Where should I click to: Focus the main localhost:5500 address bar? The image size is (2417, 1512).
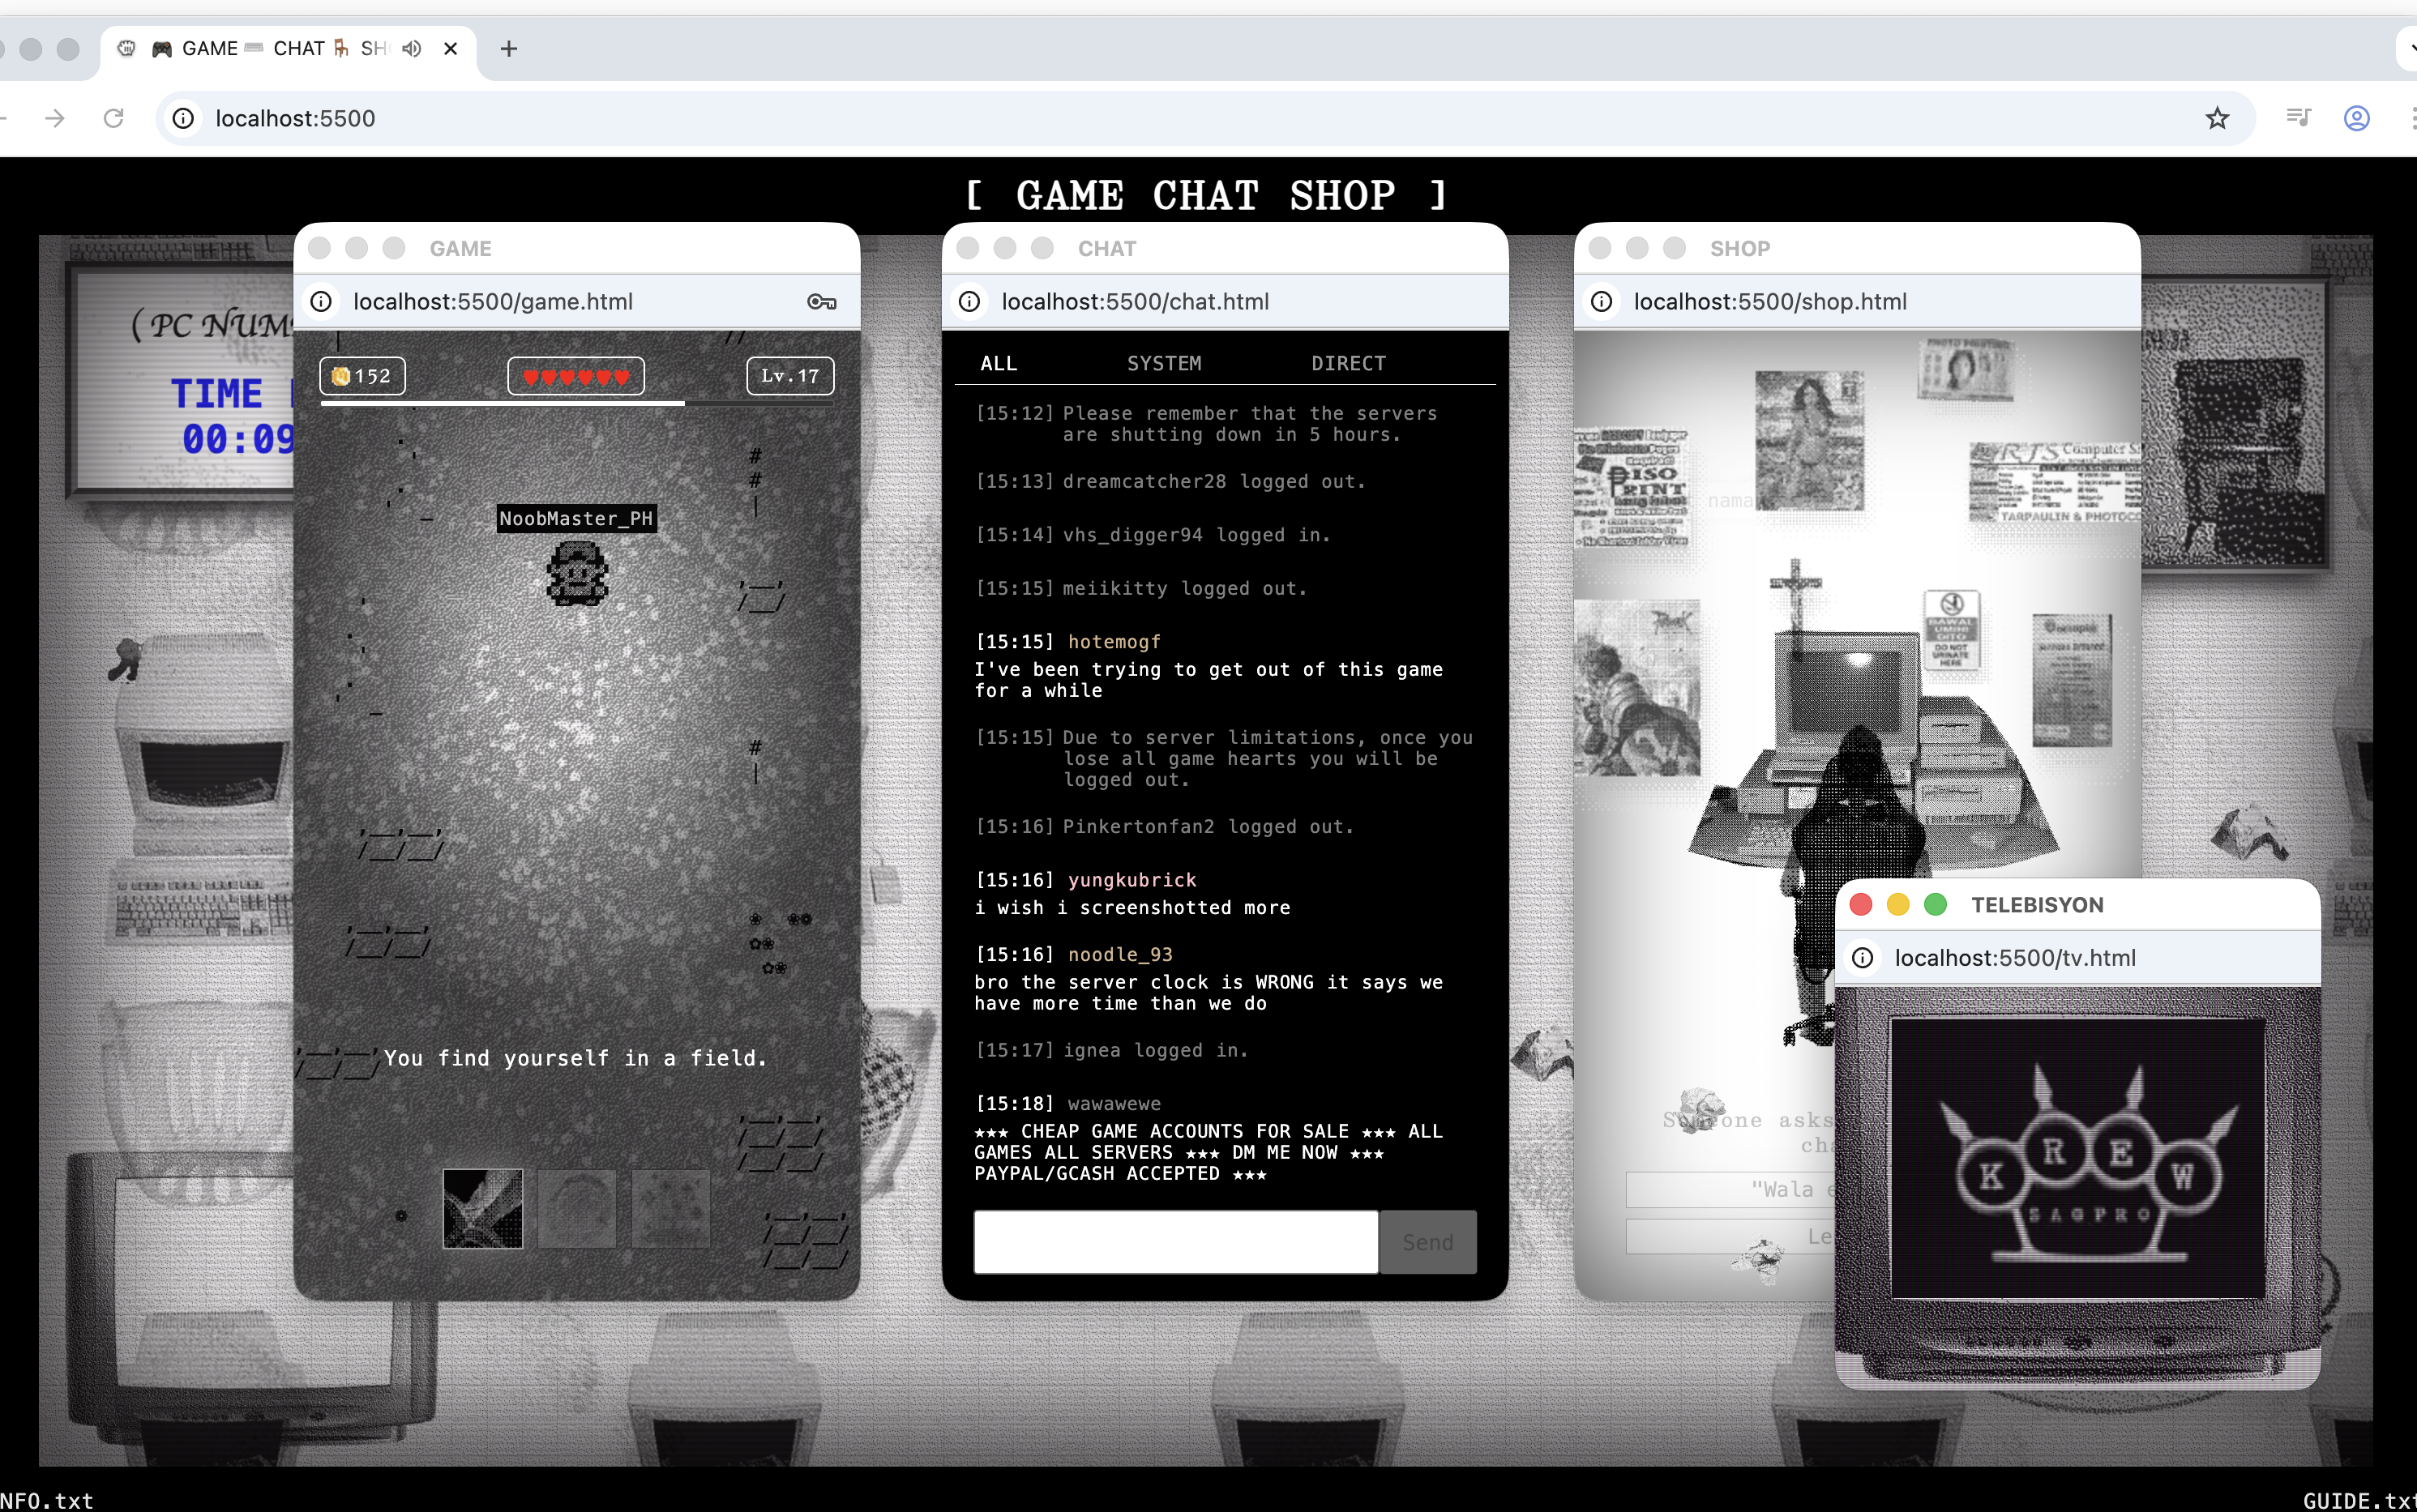1205,118
